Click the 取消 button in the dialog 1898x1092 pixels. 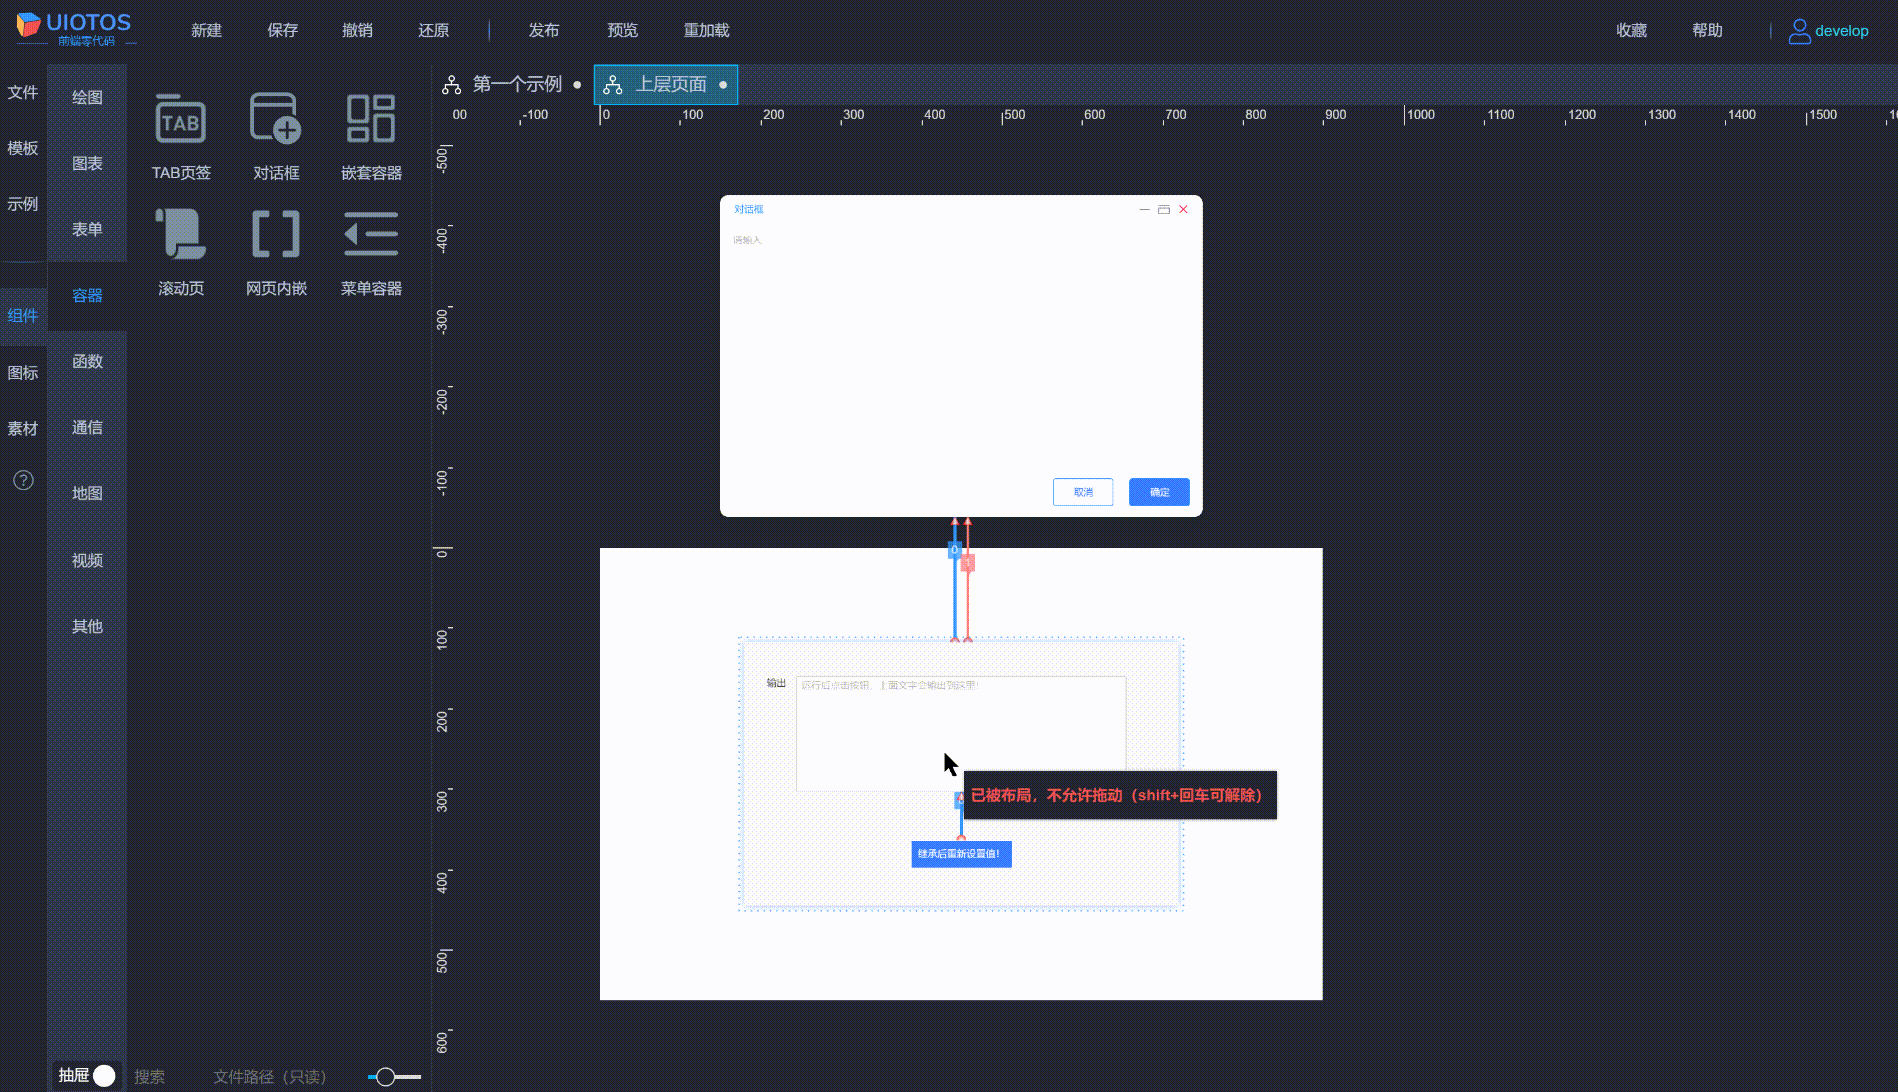click(1083, 492)
